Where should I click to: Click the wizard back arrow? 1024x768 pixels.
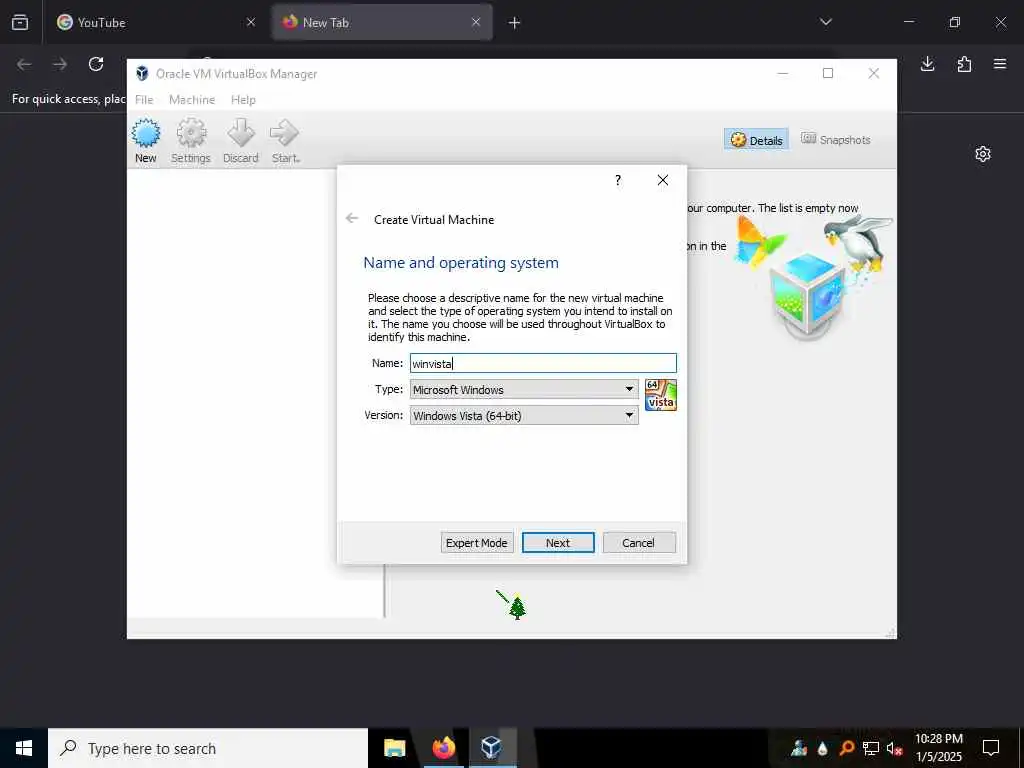click(x=352, y=219)
